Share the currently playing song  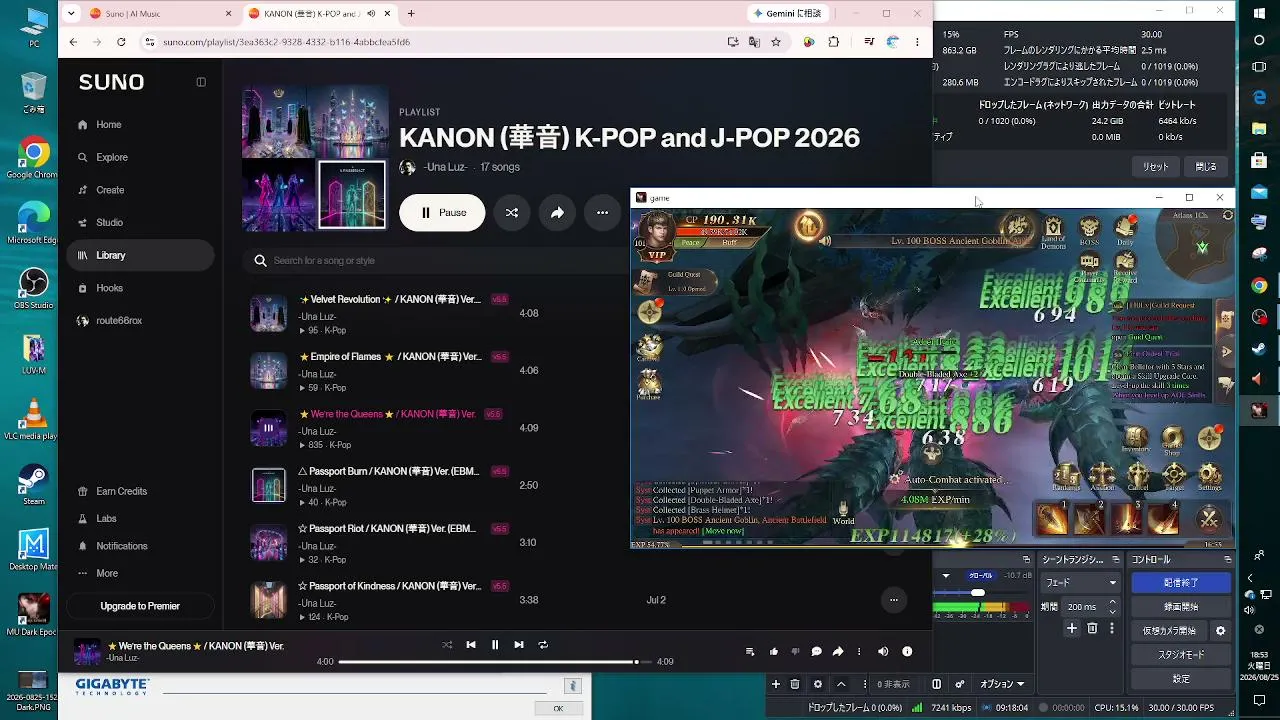pyautogui.click(x=838, y=652)
